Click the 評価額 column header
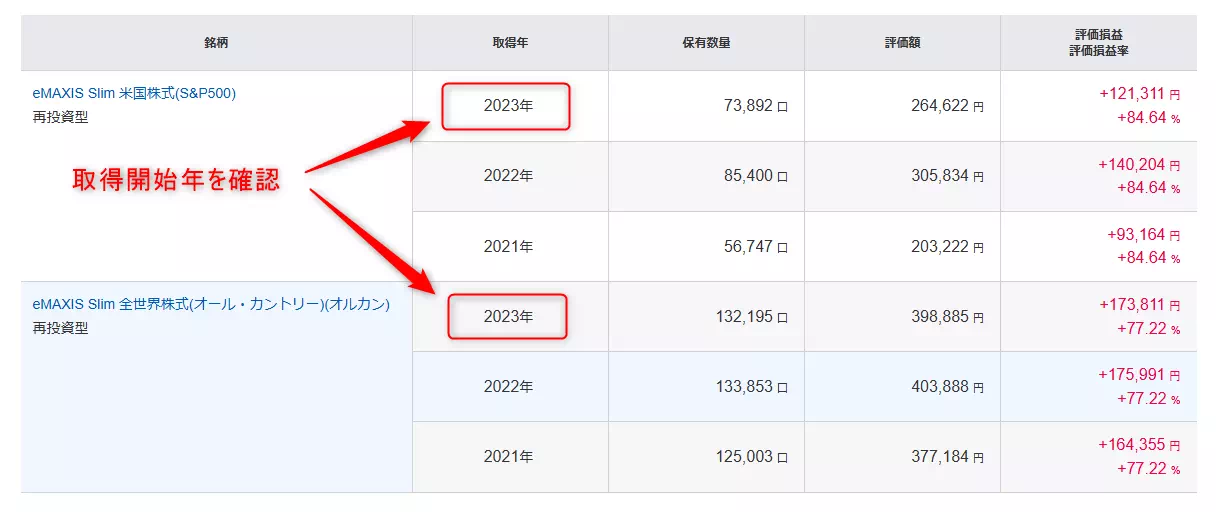 point(902,43)
